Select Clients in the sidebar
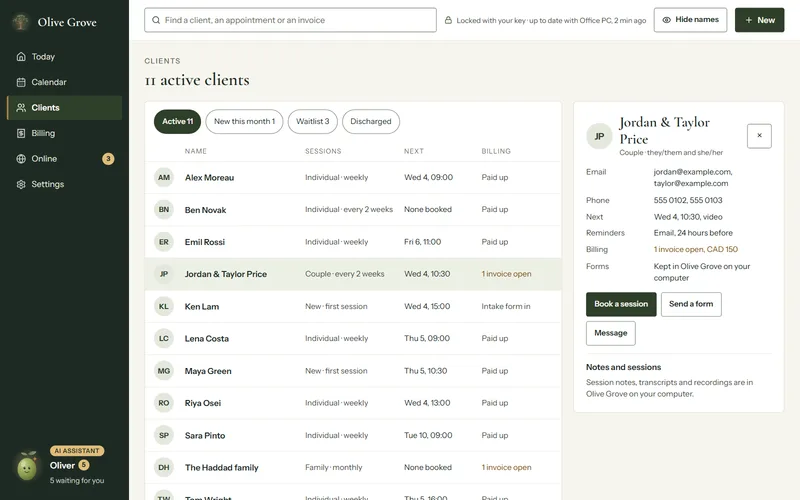 pyautogui.click(x=64, y=108)
